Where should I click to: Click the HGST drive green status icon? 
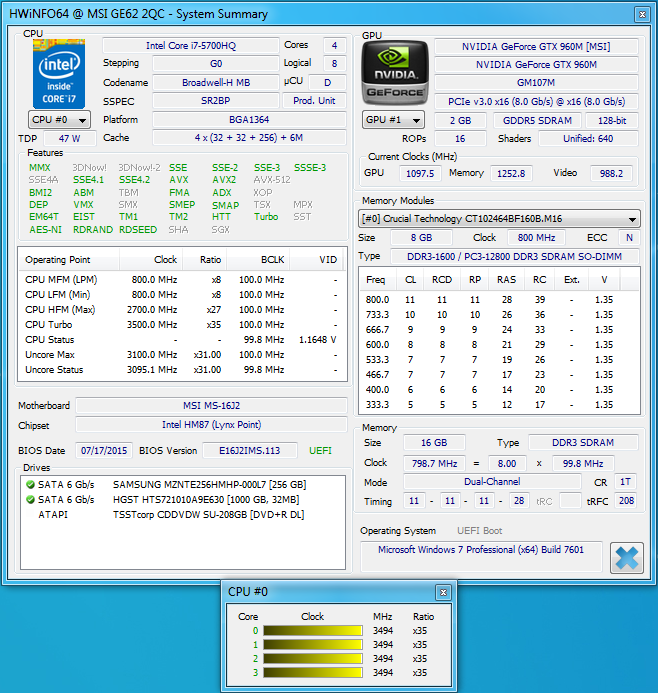30,500
